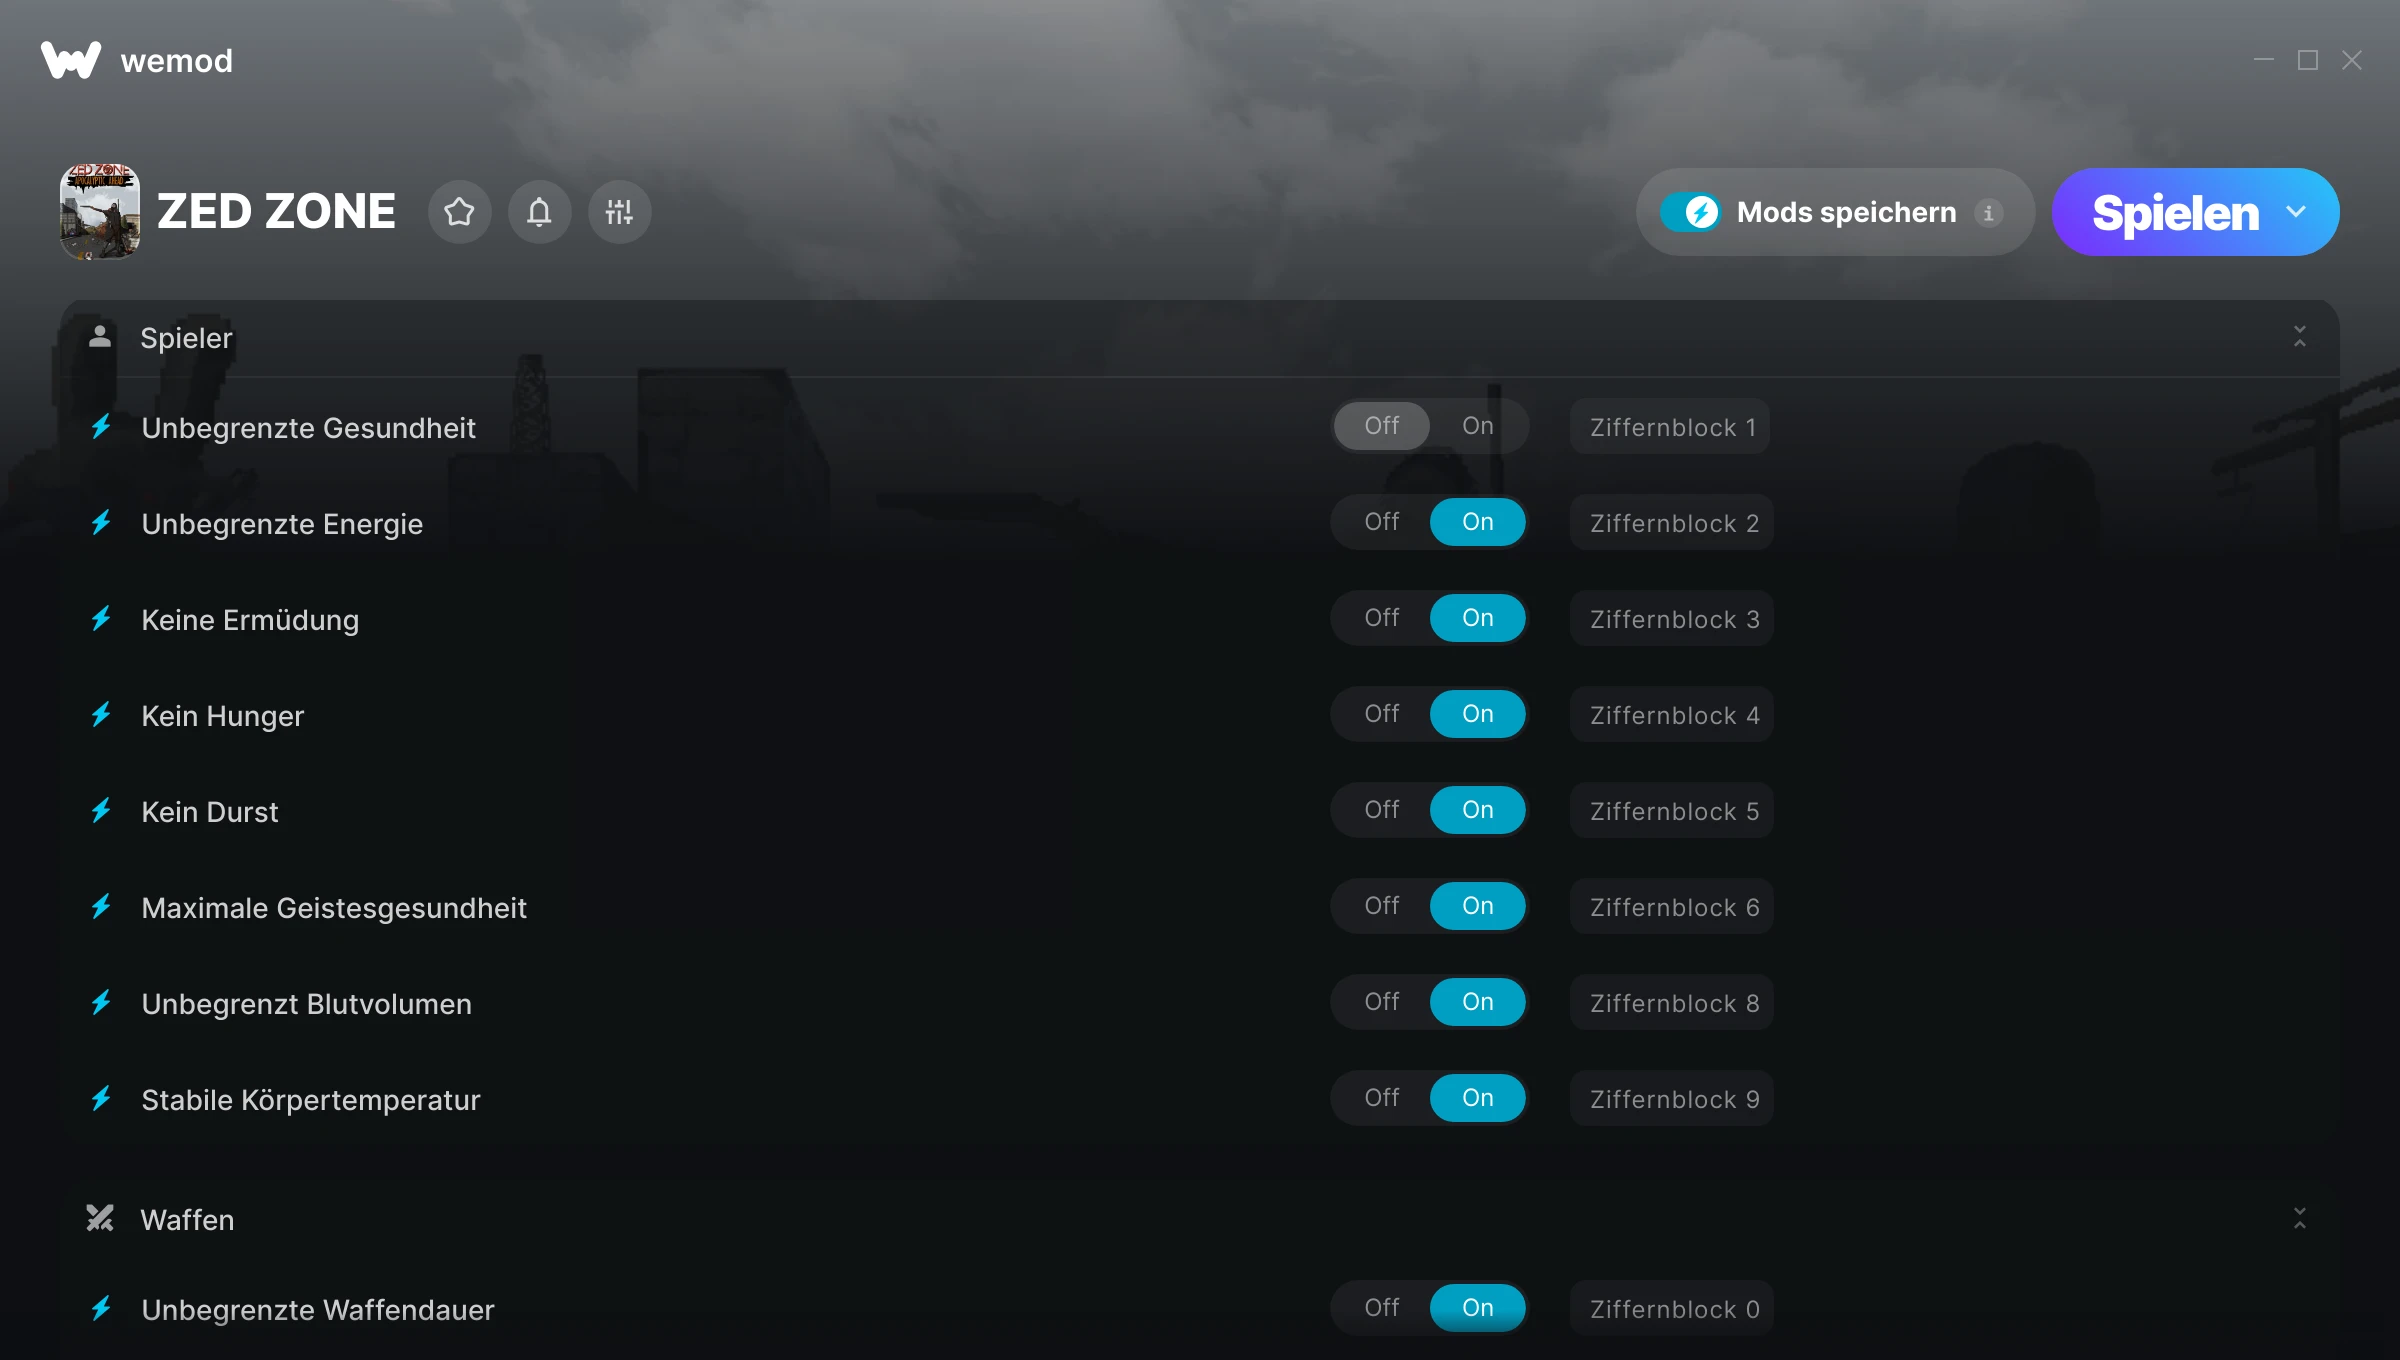The width and height of the screenshot is (2400, 1360).
Task: Click the crossed swords Waffen icon
Action: point(100,1218)
